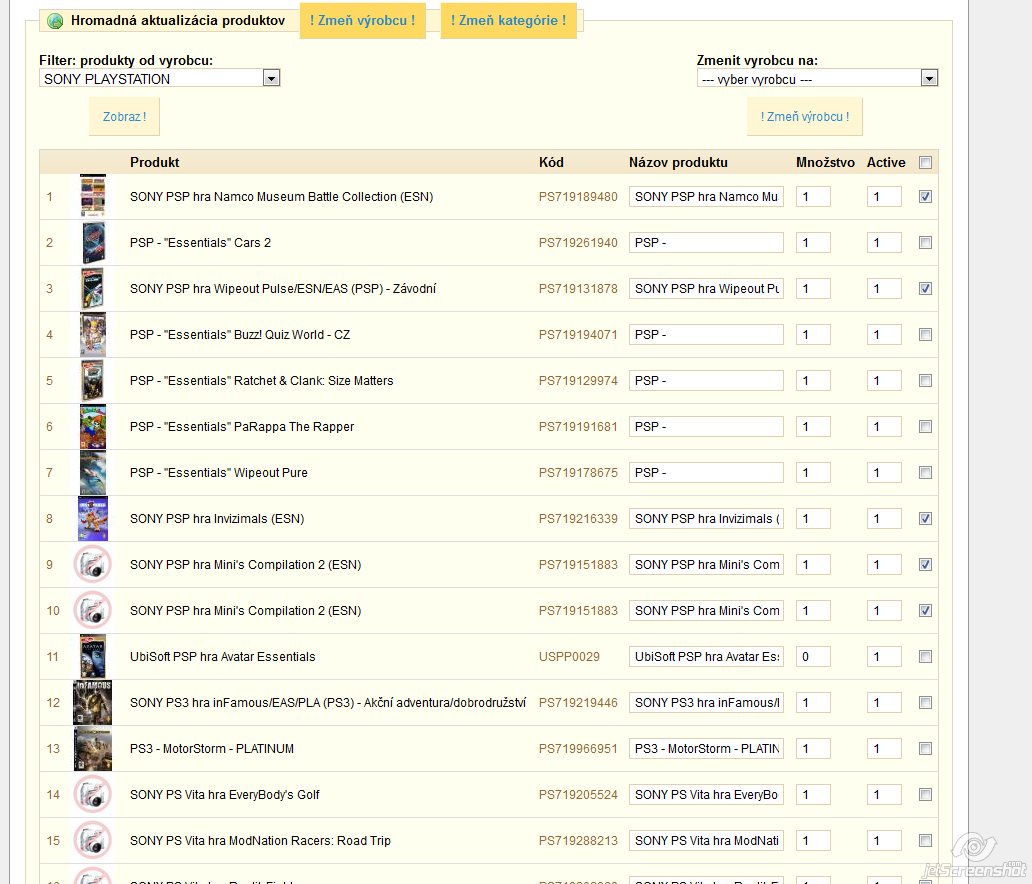The image size is (1032, 884).
Task: Open Essentials Cars 2 cover thumbnail
Action: 93,242
